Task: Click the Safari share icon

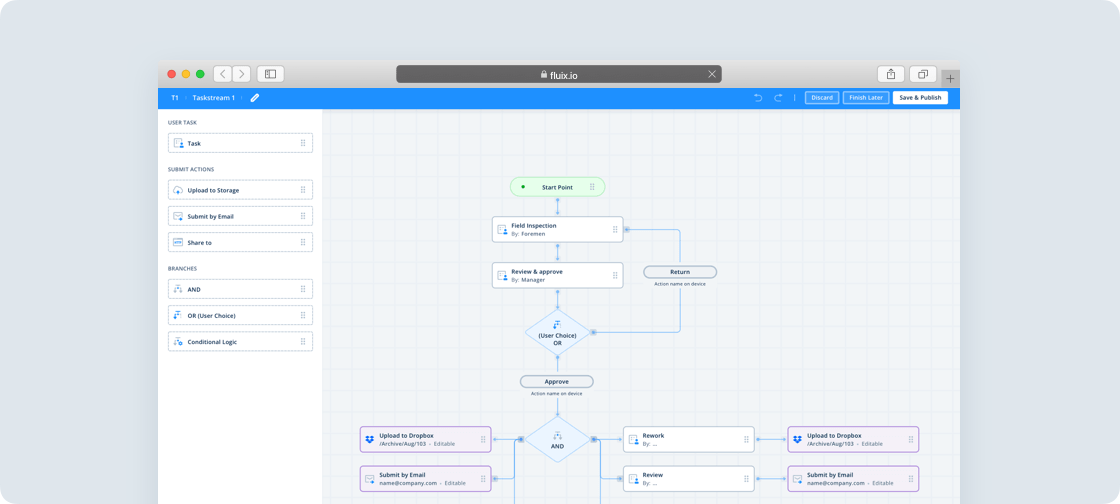Action: point(890,74)
